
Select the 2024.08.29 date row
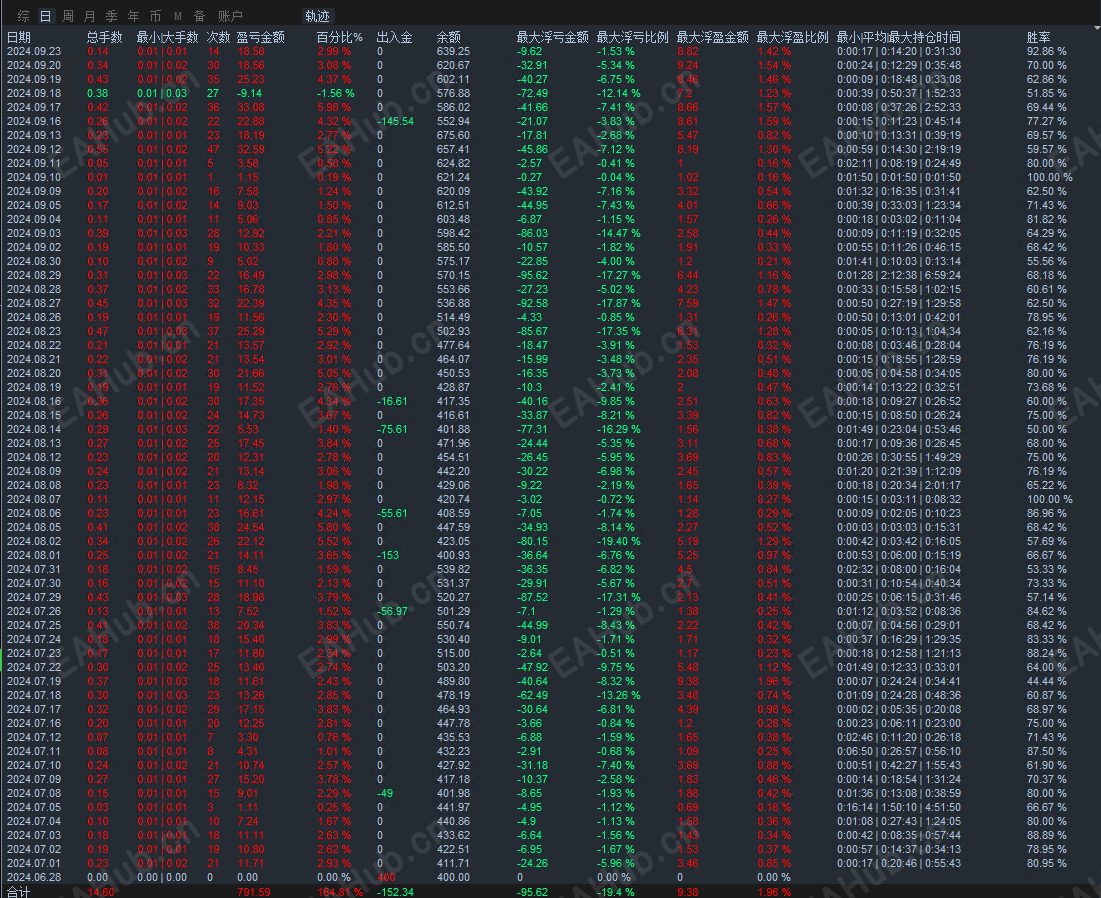pyautogui.click(x=34, y=275)
